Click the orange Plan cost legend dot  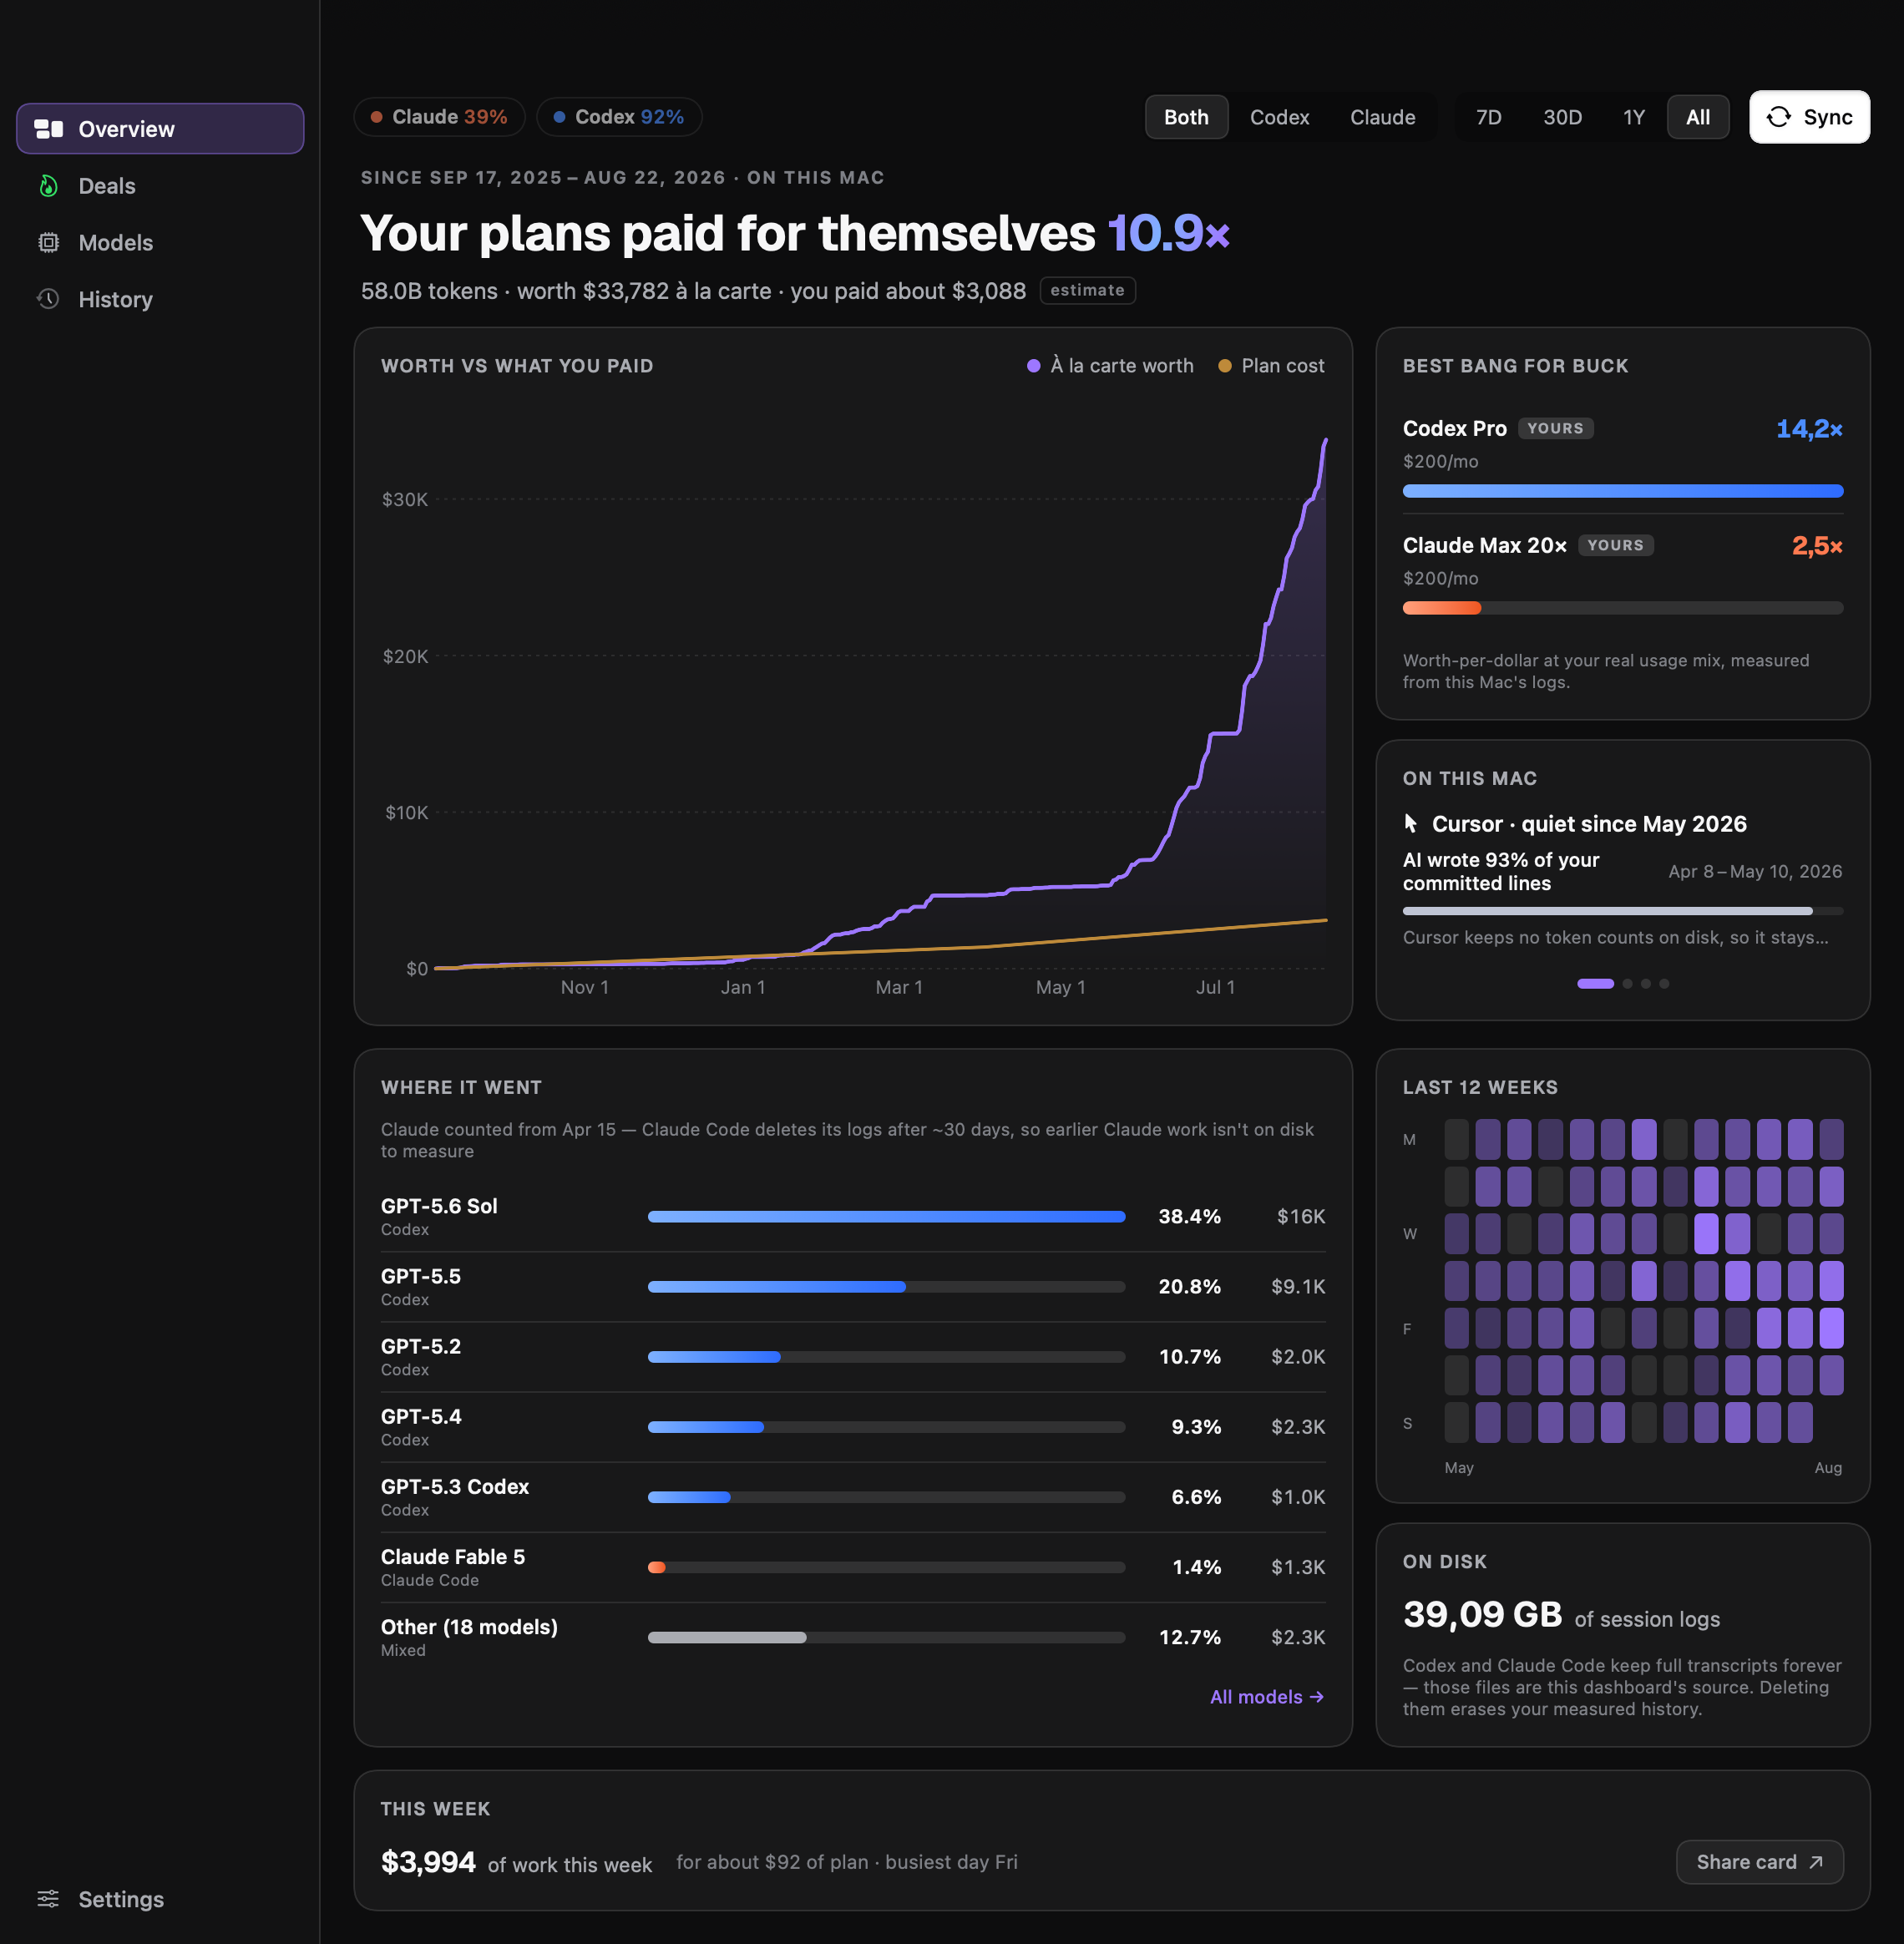(x=1224, y=366)
